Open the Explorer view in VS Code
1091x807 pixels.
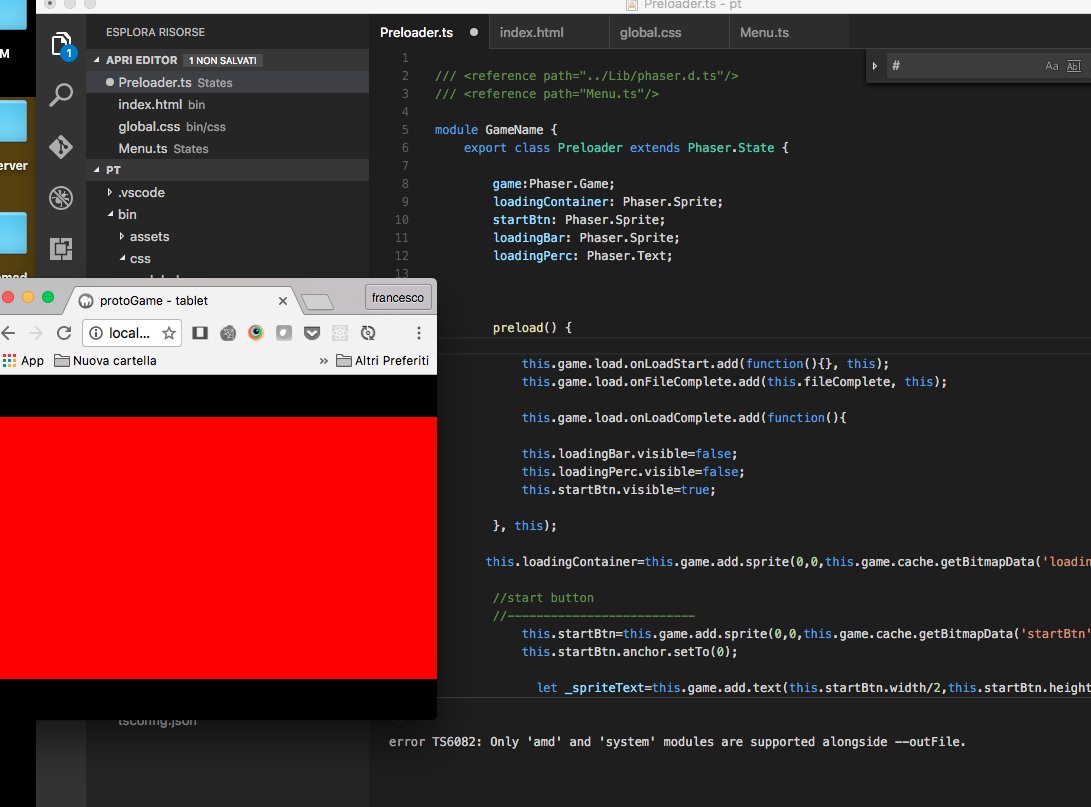[61, 44]
